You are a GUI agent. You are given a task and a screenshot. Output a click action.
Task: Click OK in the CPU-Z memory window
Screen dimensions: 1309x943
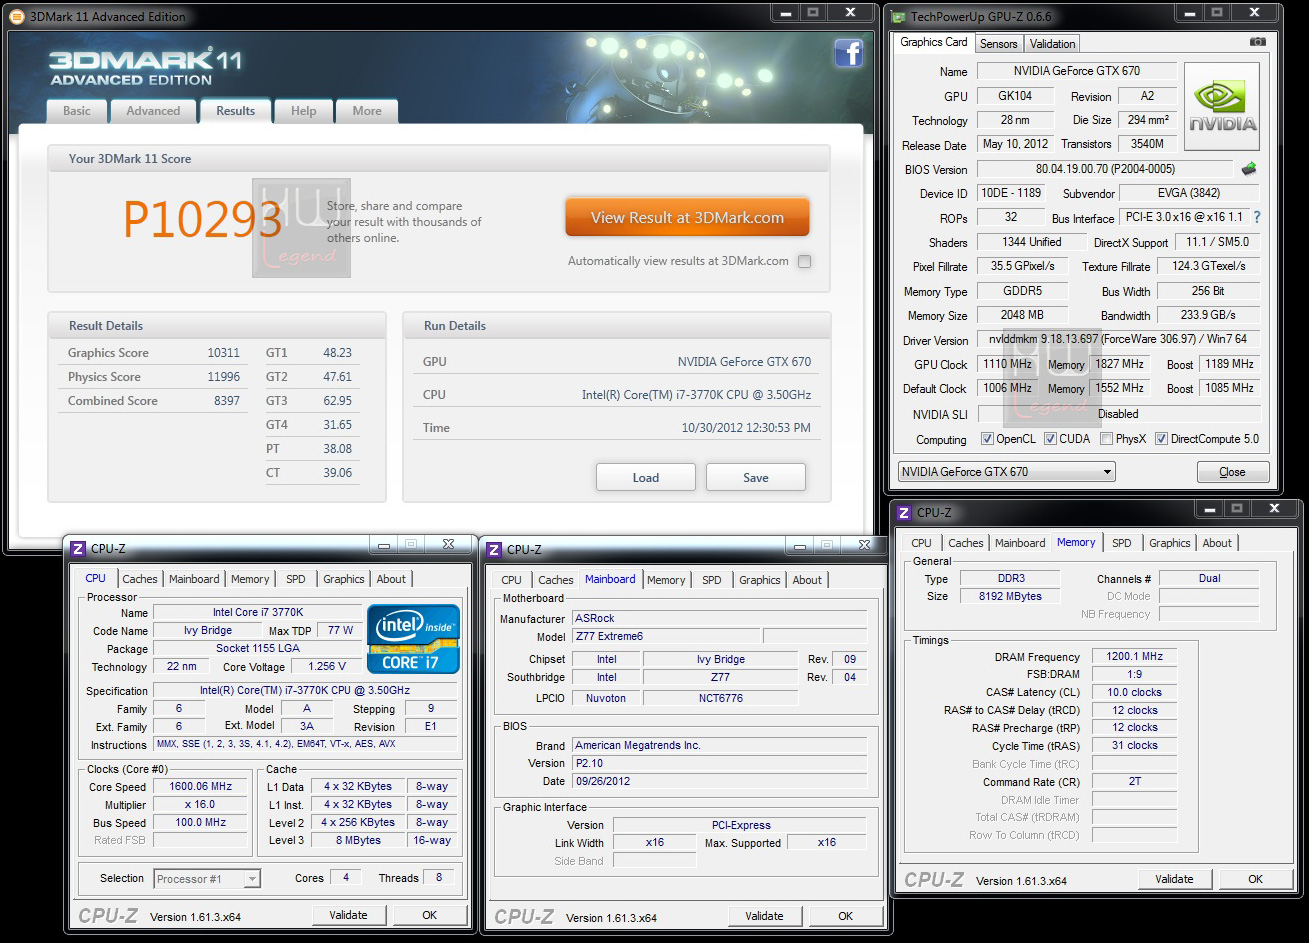1255,879
